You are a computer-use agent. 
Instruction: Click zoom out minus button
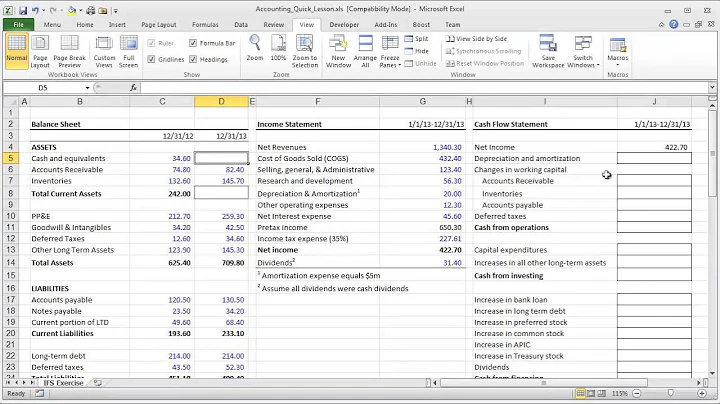[637, 393]
